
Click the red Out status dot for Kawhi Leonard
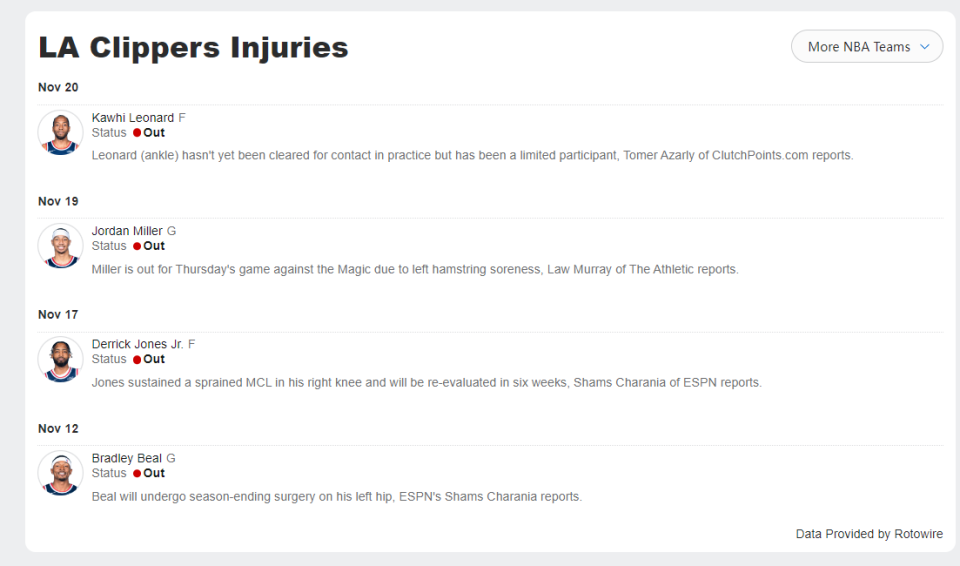(x=137, y=133)
